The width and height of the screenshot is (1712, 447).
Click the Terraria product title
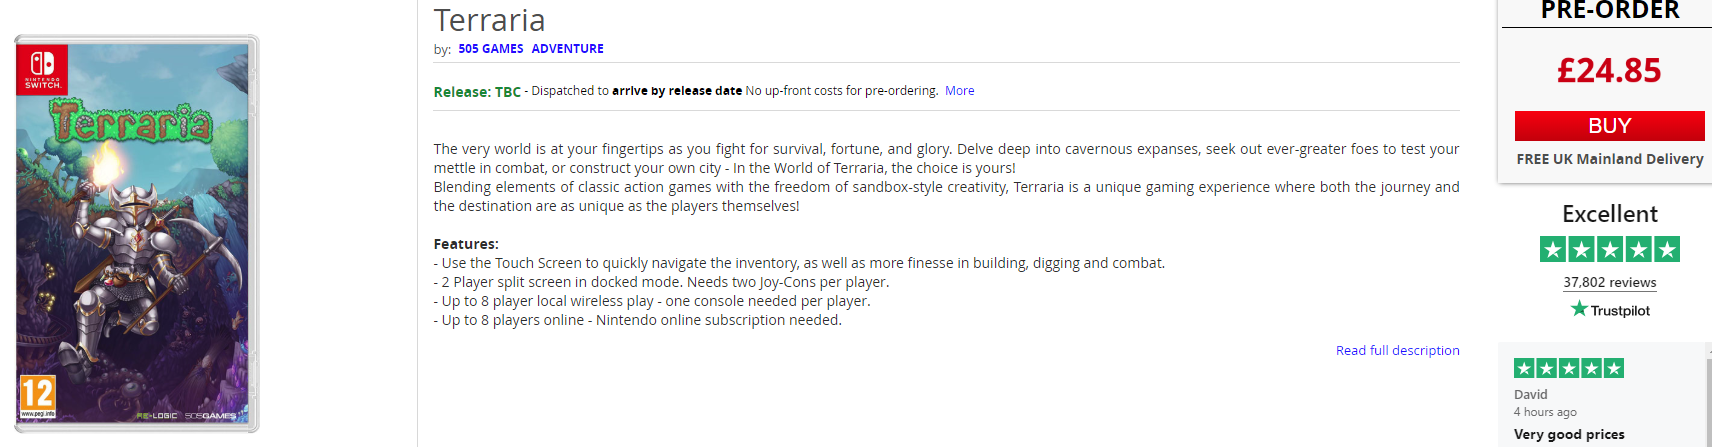[x=489, y=20]
